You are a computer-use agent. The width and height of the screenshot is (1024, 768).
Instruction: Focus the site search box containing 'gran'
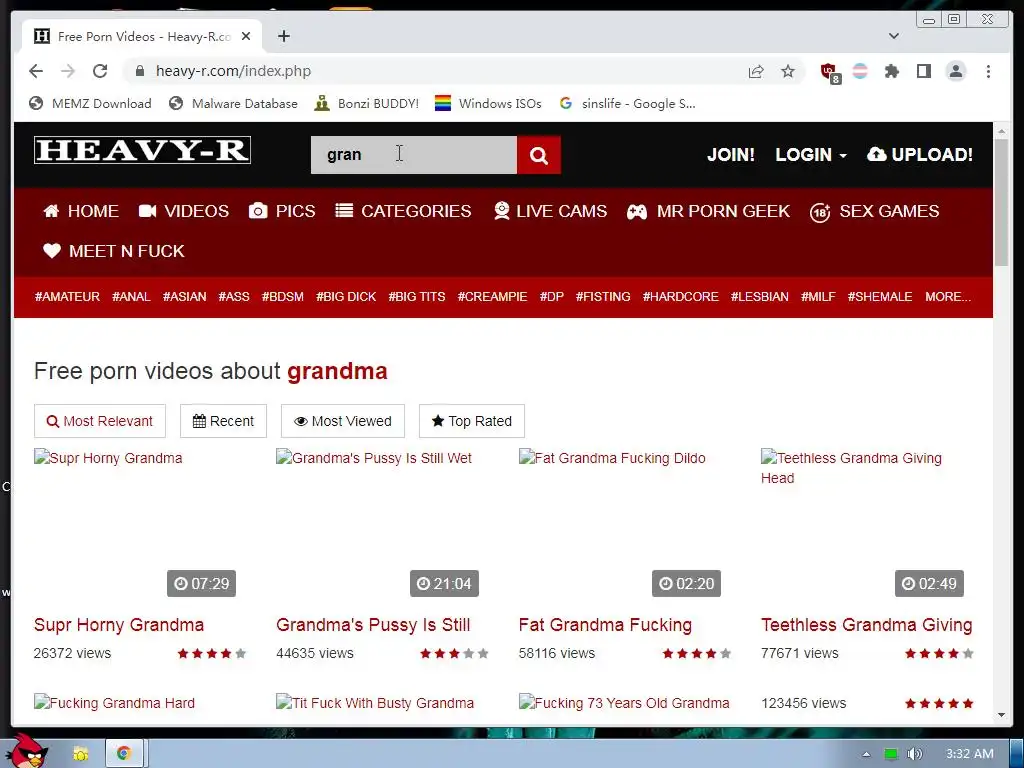[413, 155]
